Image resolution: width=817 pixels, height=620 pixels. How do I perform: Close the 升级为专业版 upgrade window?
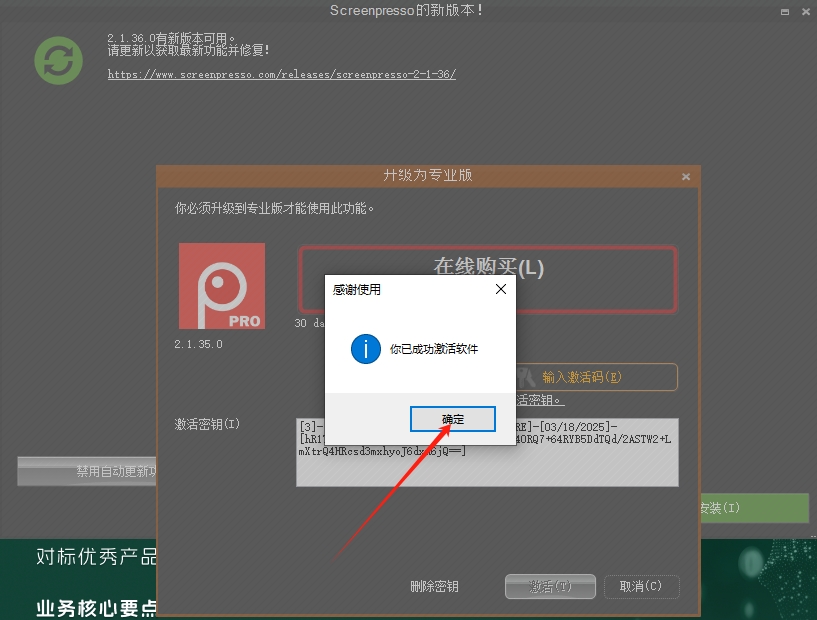[686, 176]
